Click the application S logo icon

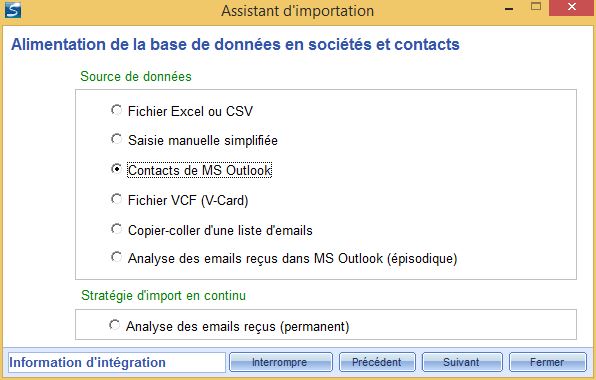13,11
